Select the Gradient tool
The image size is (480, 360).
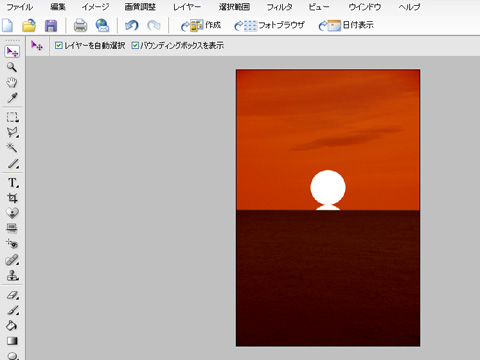click(x=12, y=341)
